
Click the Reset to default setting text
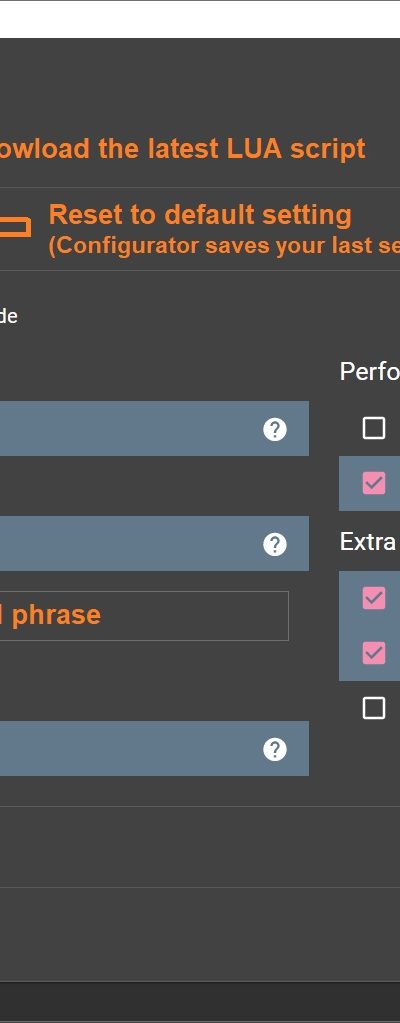click(200, 215)
